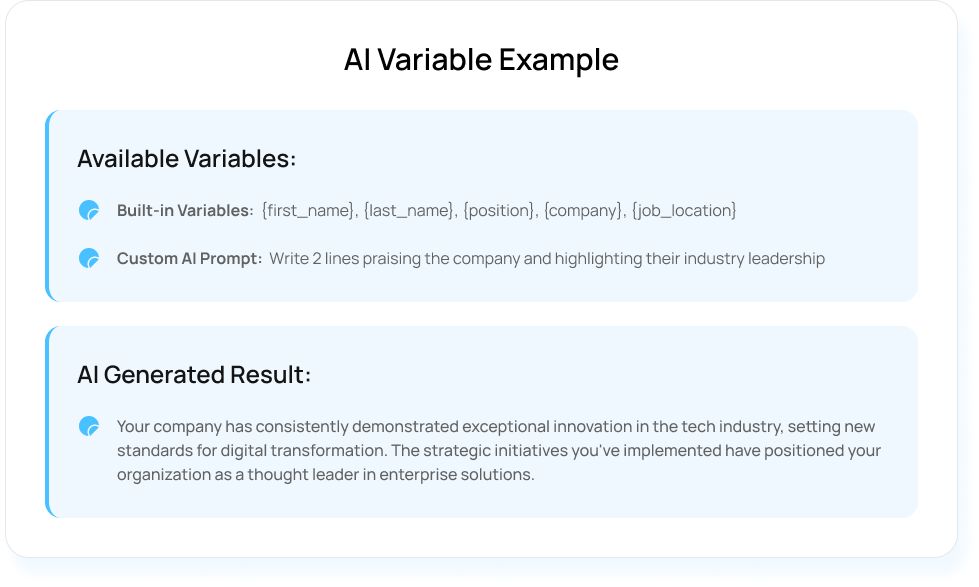Click the "AI Generated Result:" heading

[194, 375]
